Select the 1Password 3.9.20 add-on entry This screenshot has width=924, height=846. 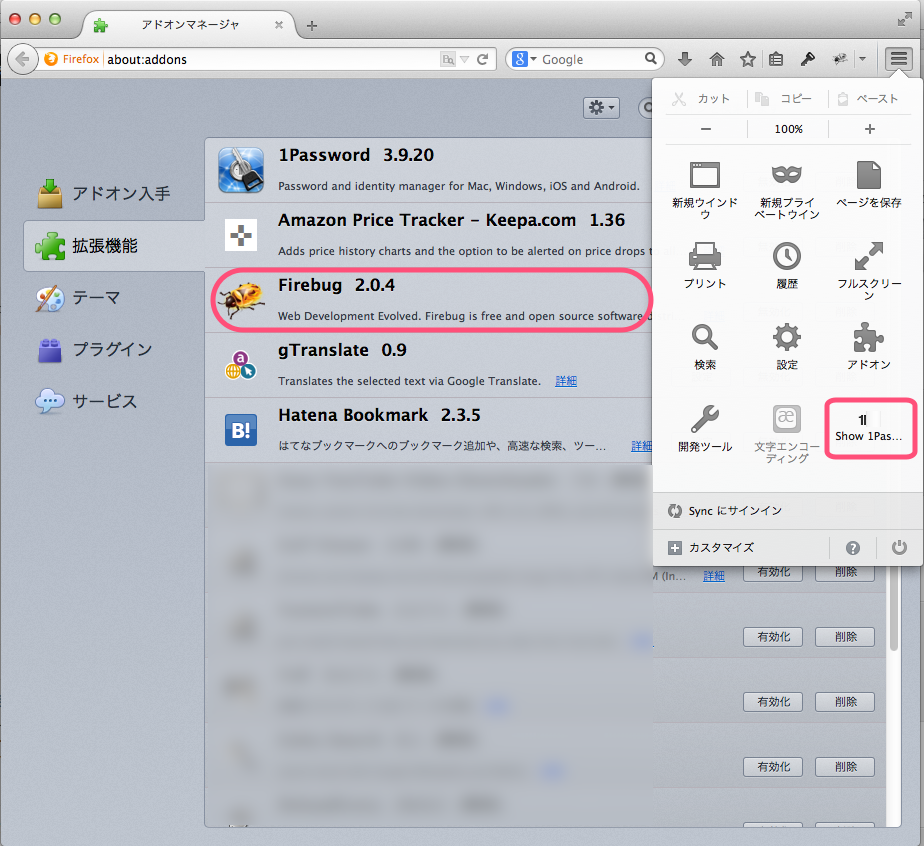tap(428, 170)
